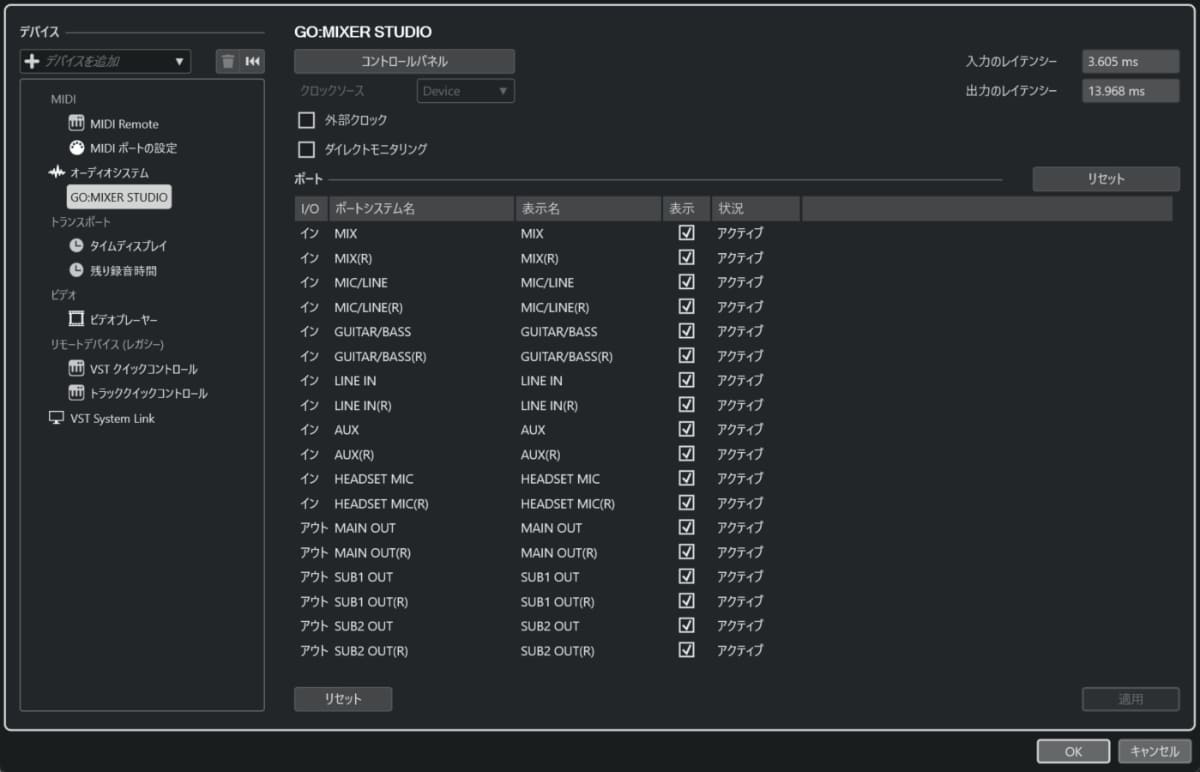Select GO:MIXER STUDIO tree item
The width and height of the screenshot is (1200, 772).
119,197
